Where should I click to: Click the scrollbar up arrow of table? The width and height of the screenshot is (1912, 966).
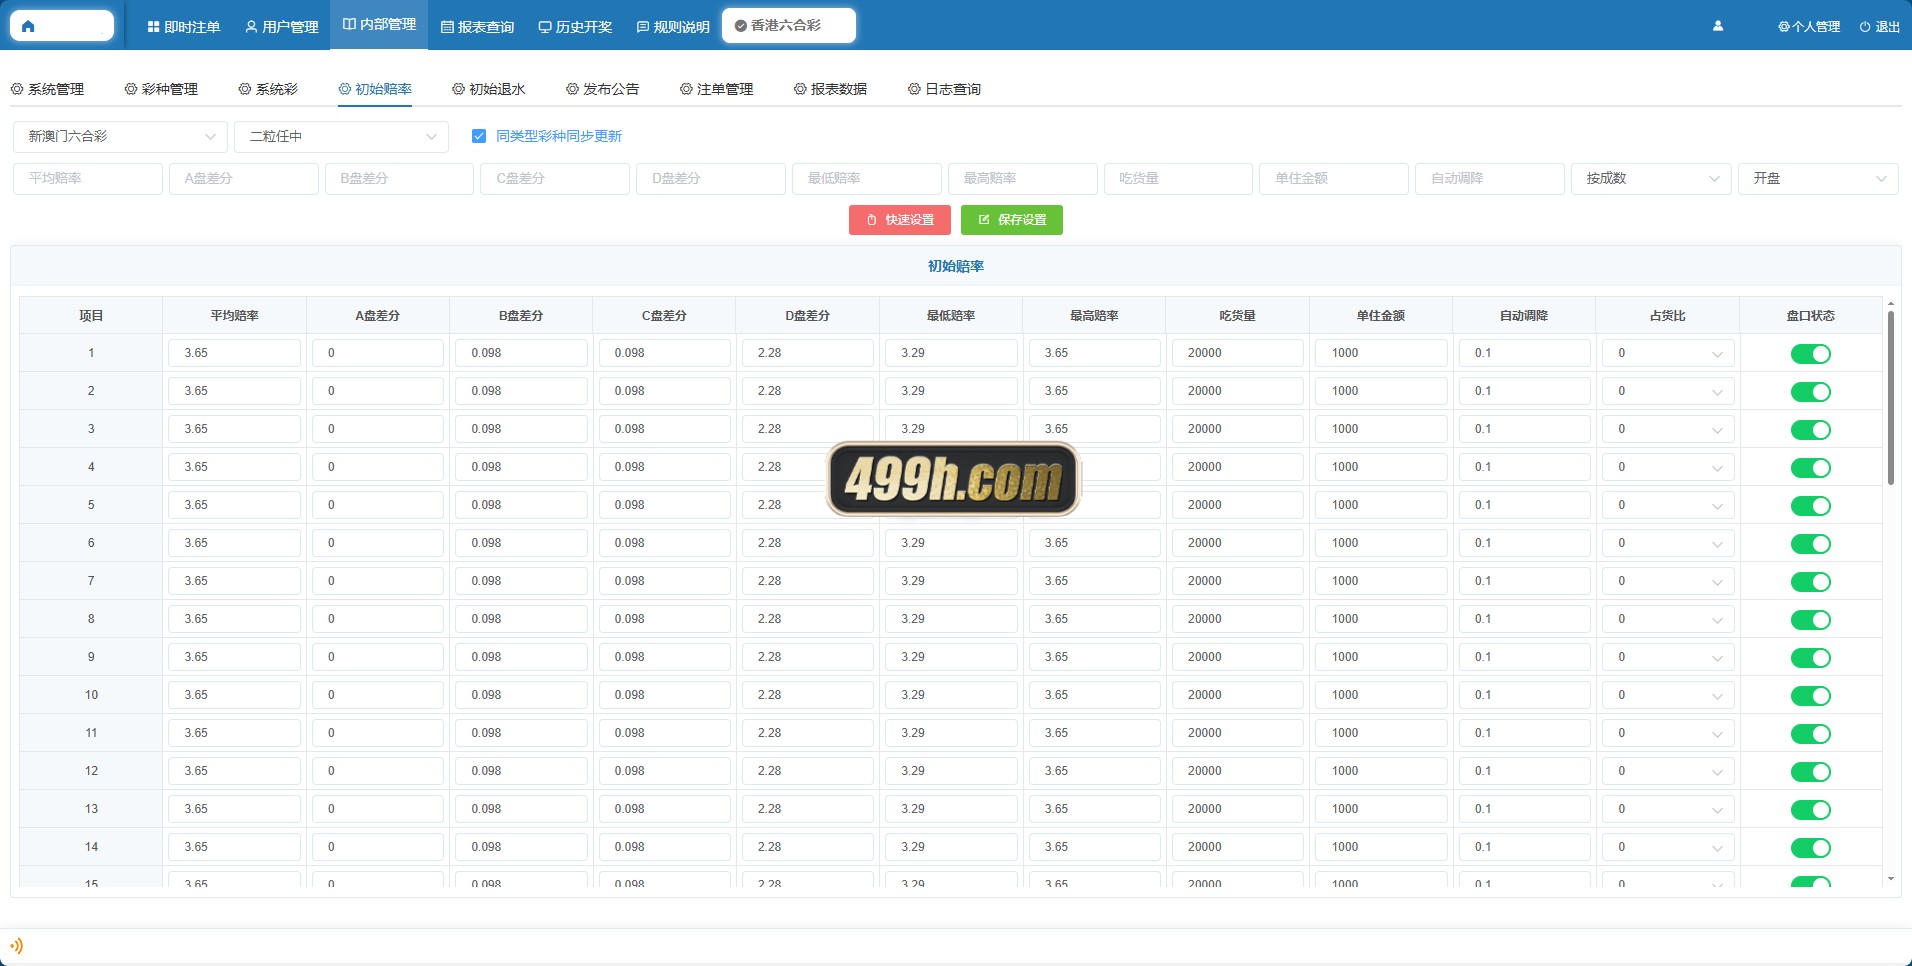[1890, 303]
